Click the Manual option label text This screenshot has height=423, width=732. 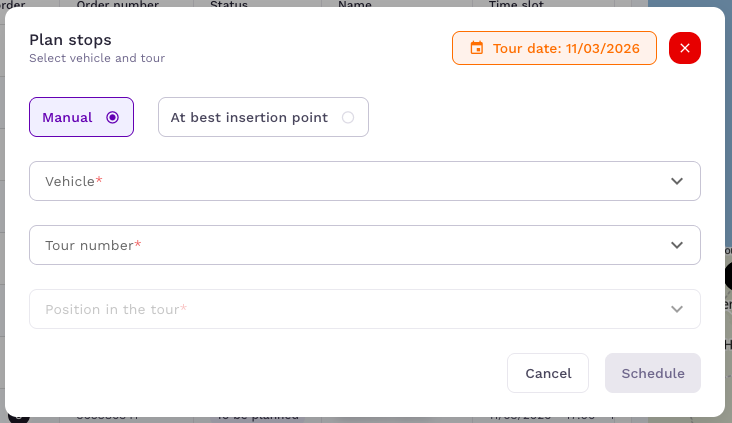click(x=67, y=117)
